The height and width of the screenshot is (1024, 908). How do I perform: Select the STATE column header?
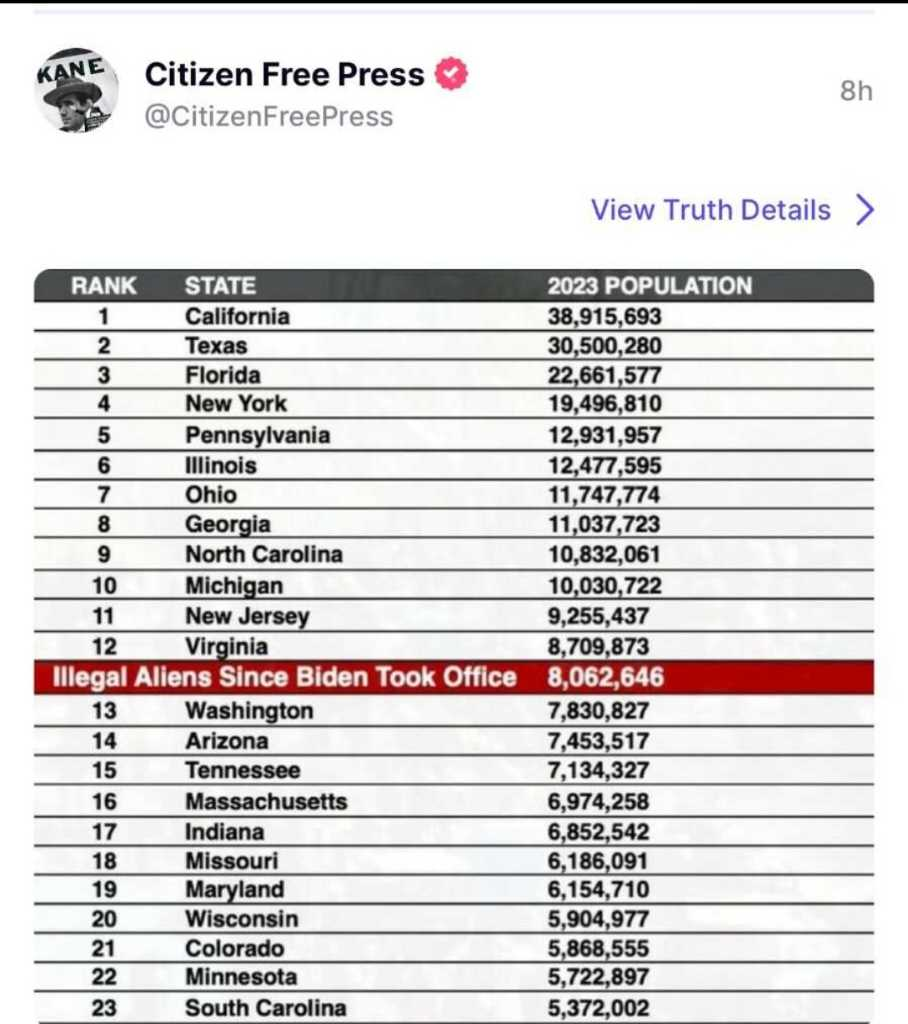click(x=220, y=286)
